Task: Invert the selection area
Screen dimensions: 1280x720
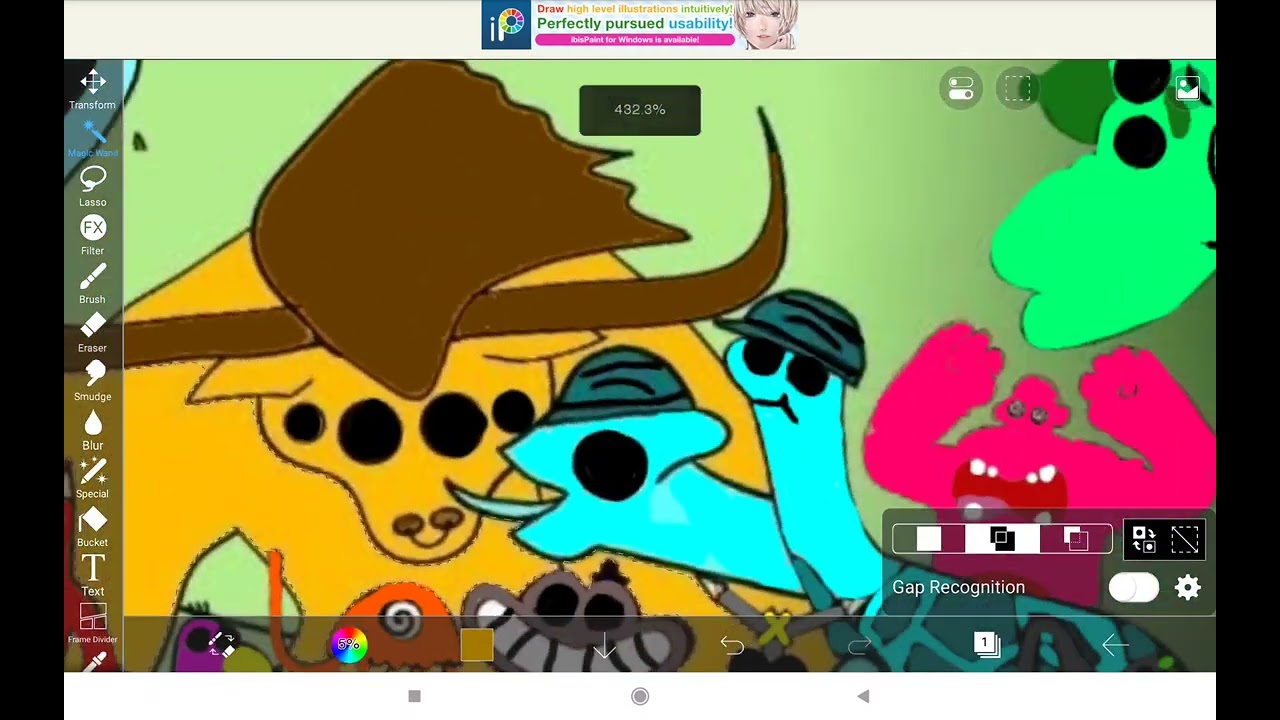Action: 1144,540
